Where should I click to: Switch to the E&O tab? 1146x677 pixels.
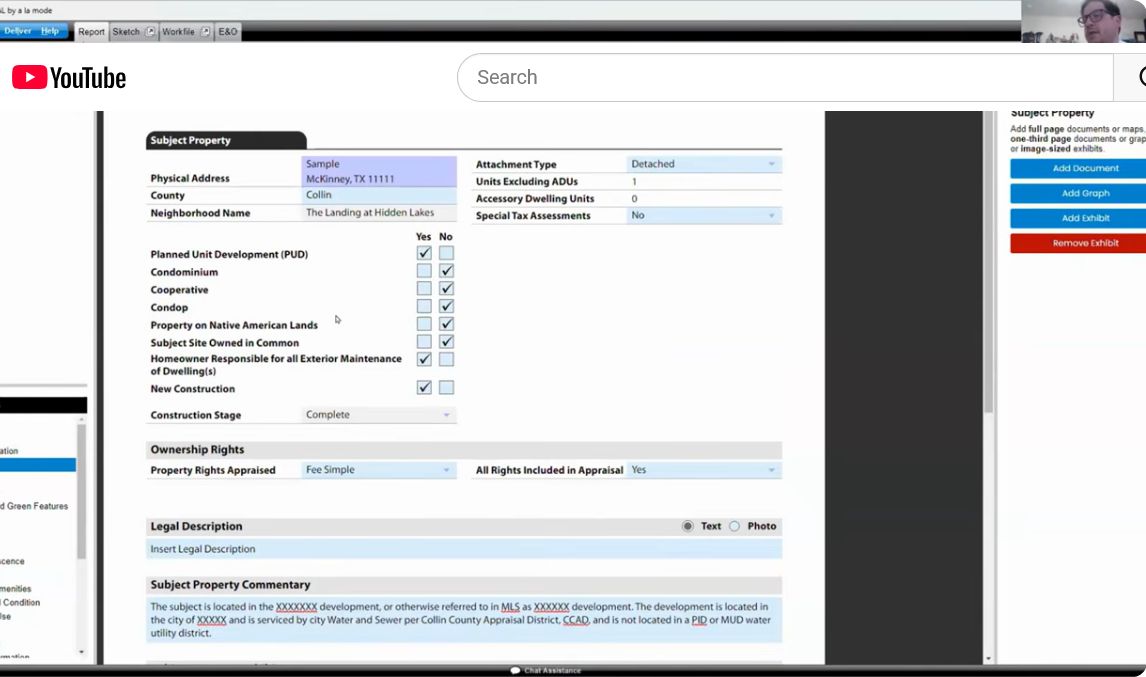point(227,31)
